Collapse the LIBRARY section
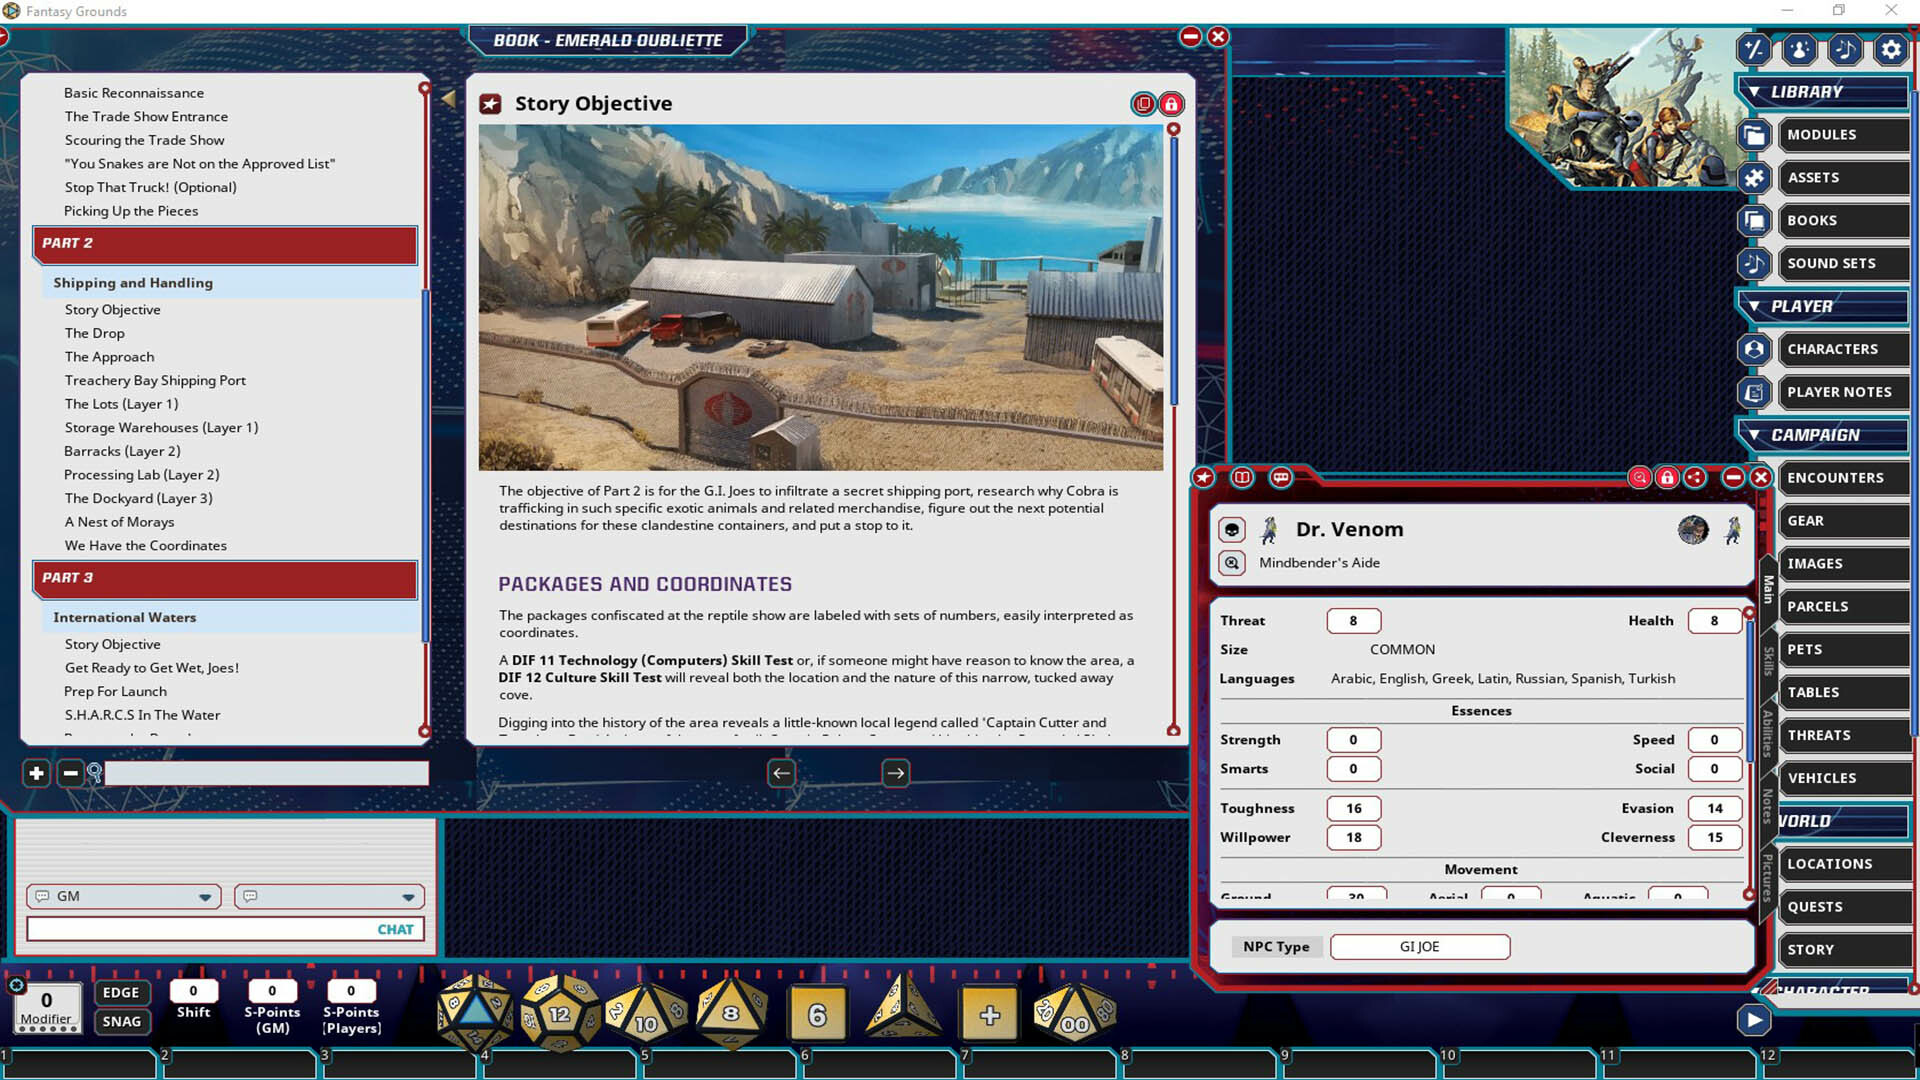The image size is (1920, 1080). point(1755,91)
